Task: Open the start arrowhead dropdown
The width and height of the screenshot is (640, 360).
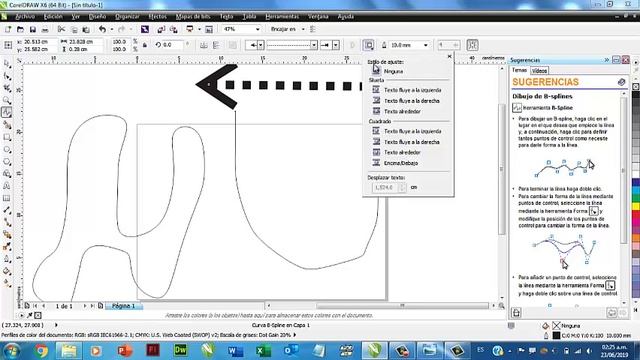Action: (x=260, y=45)
